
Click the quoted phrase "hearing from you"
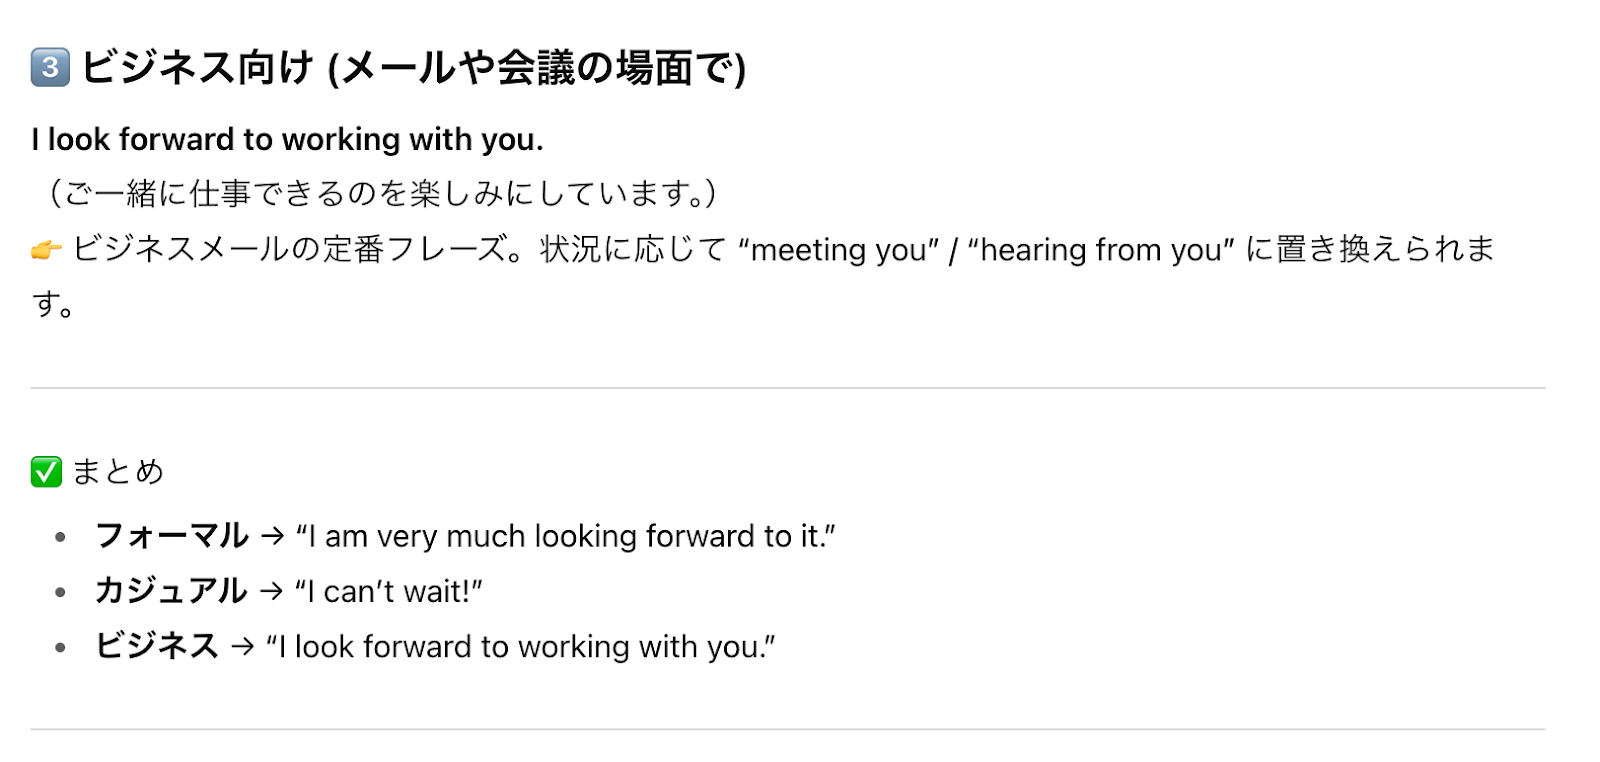(x=1101, y=250)
